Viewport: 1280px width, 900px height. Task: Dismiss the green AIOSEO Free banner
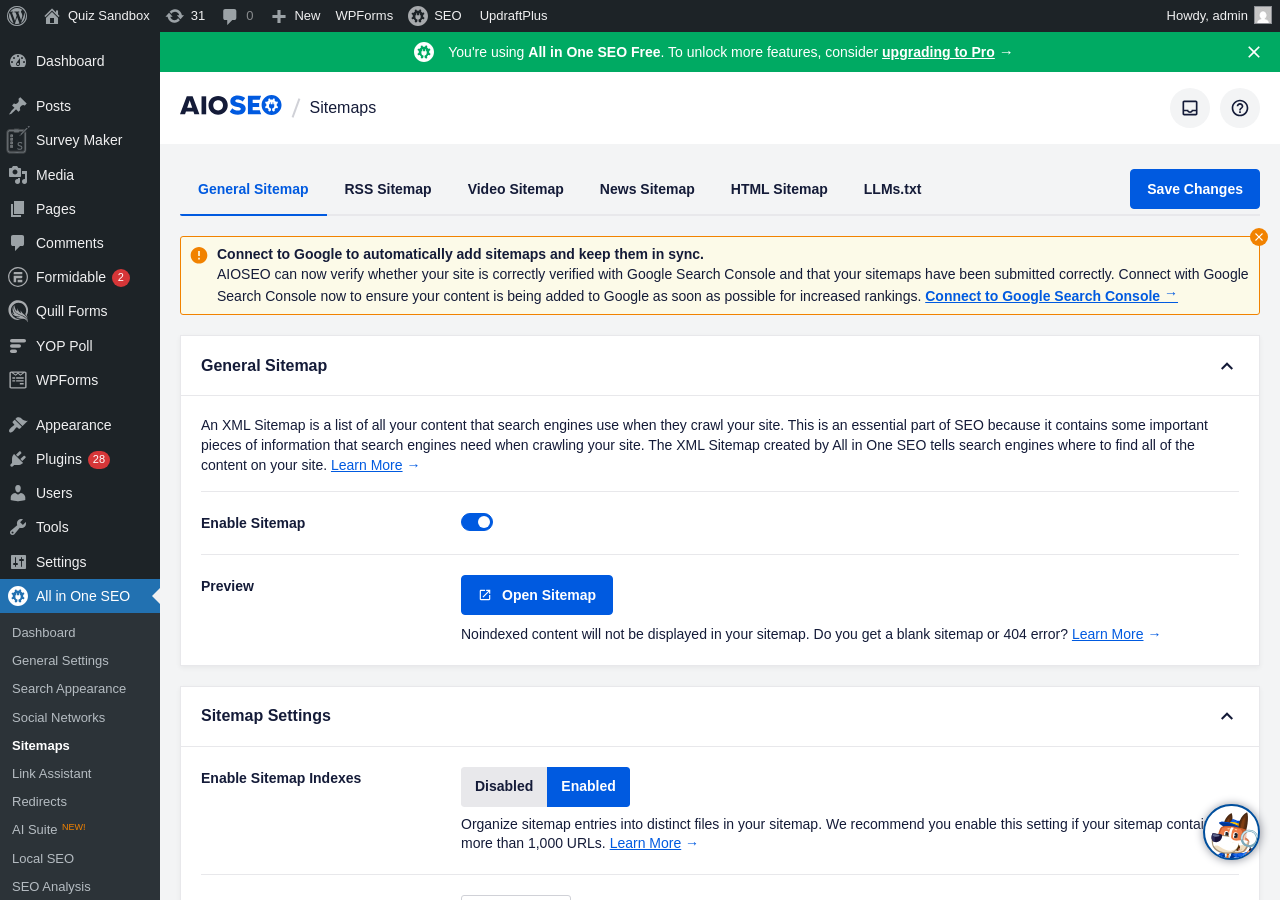point(1254,52)
